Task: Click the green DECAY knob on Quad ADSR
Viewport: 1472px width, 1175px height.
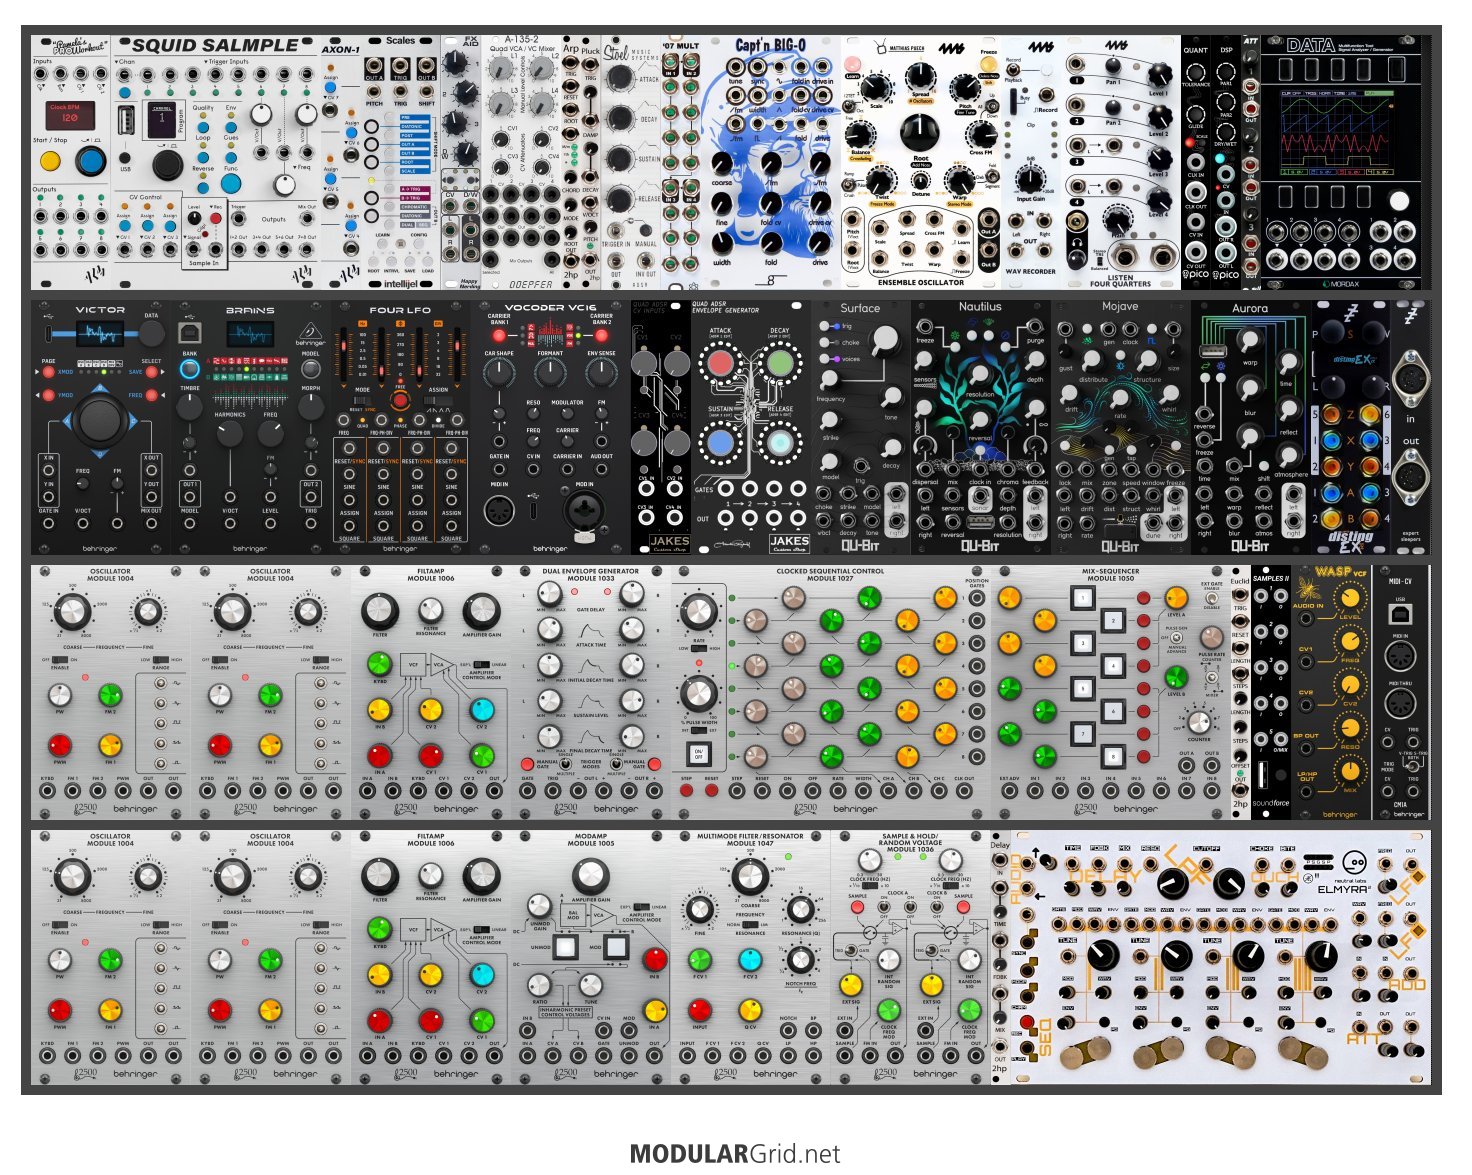Action: [x=780, y=362]
